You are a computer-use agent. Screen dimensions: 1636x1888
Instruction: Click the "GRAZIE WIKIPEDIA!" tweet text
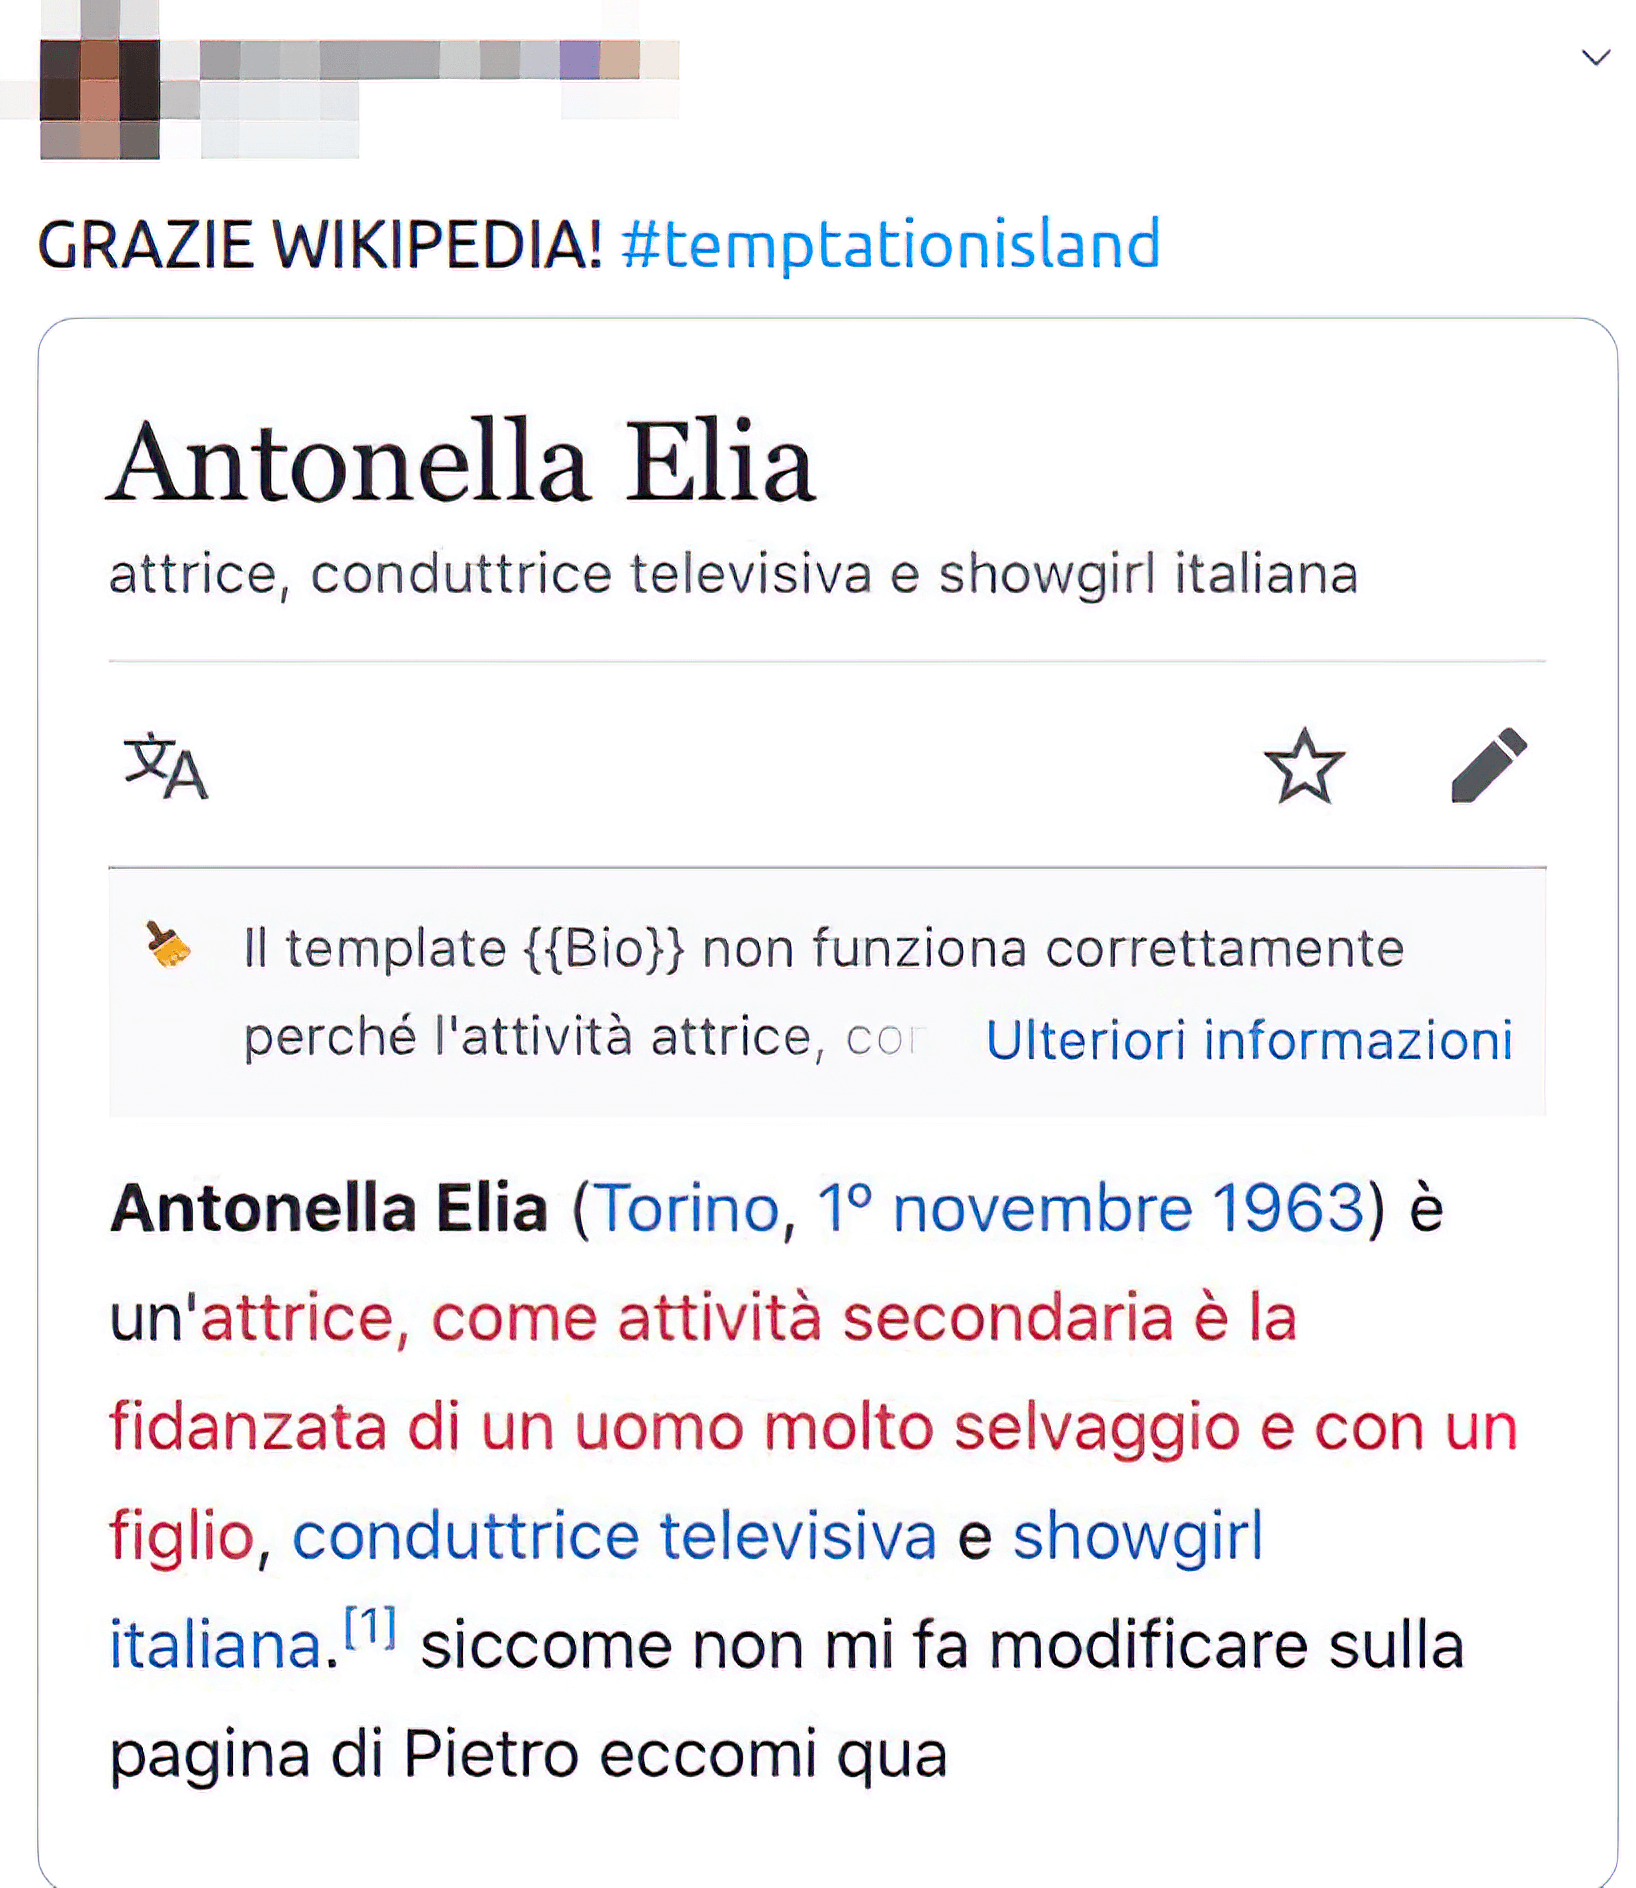pos(320,244)
